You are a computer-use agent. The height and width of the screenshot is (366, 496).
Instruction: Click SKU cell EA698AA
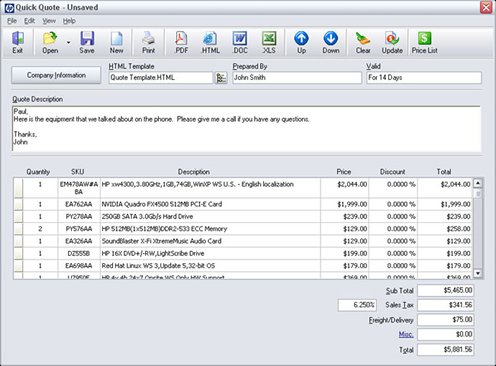coord(79,266)
